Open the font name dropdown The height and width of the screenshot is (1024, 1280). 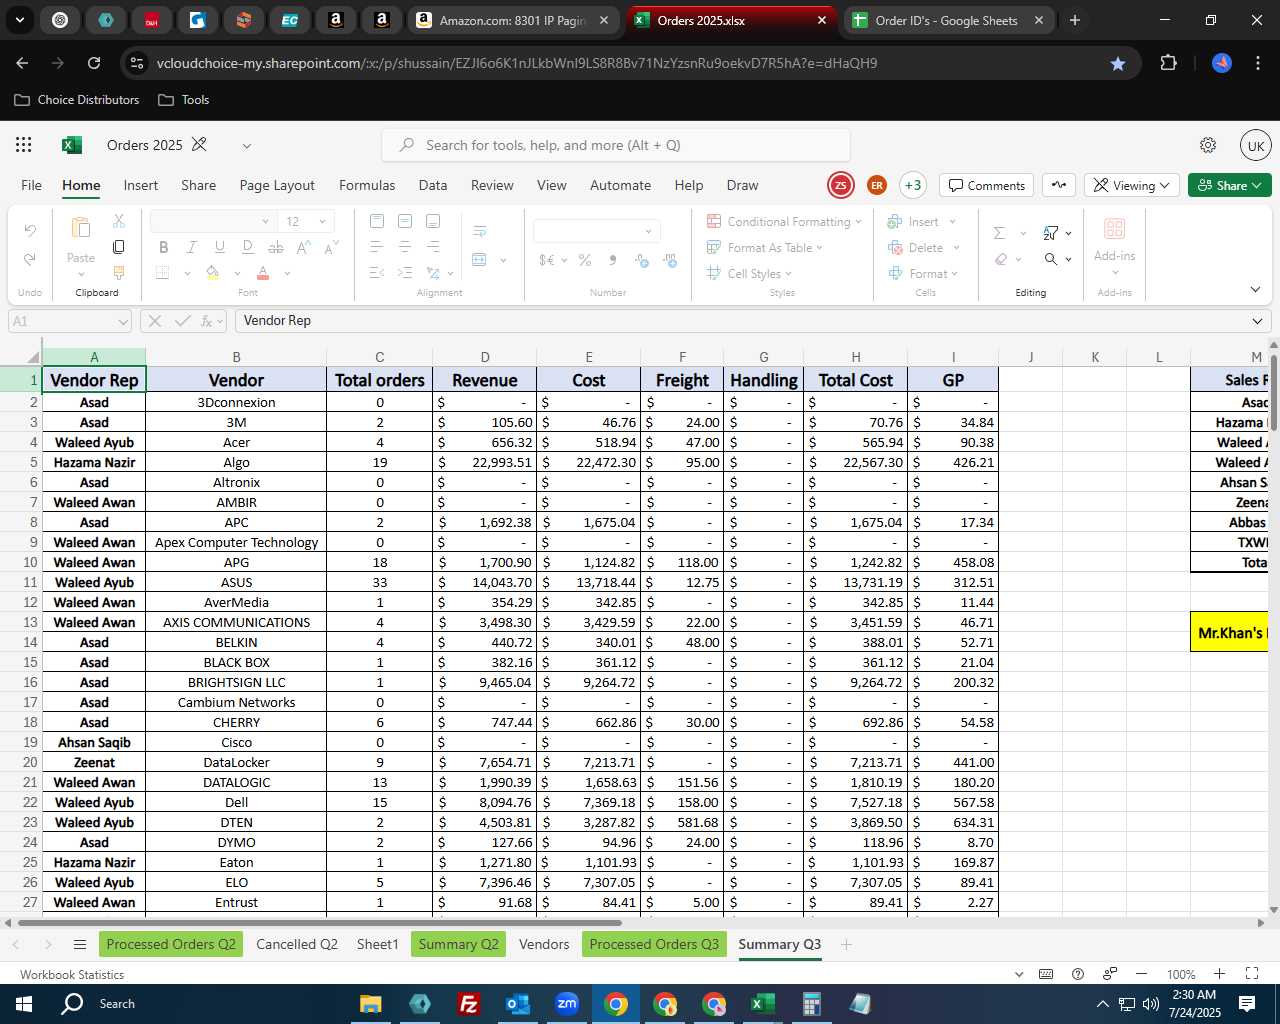pos(265,221)
